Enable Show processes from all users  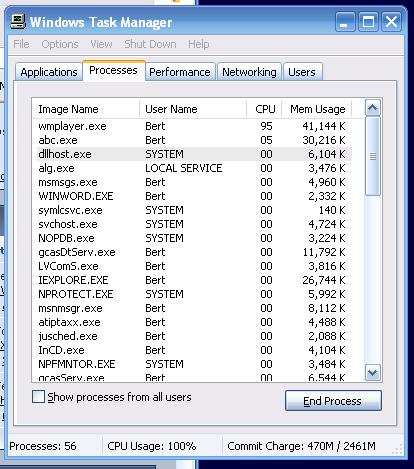pos(38,397)
